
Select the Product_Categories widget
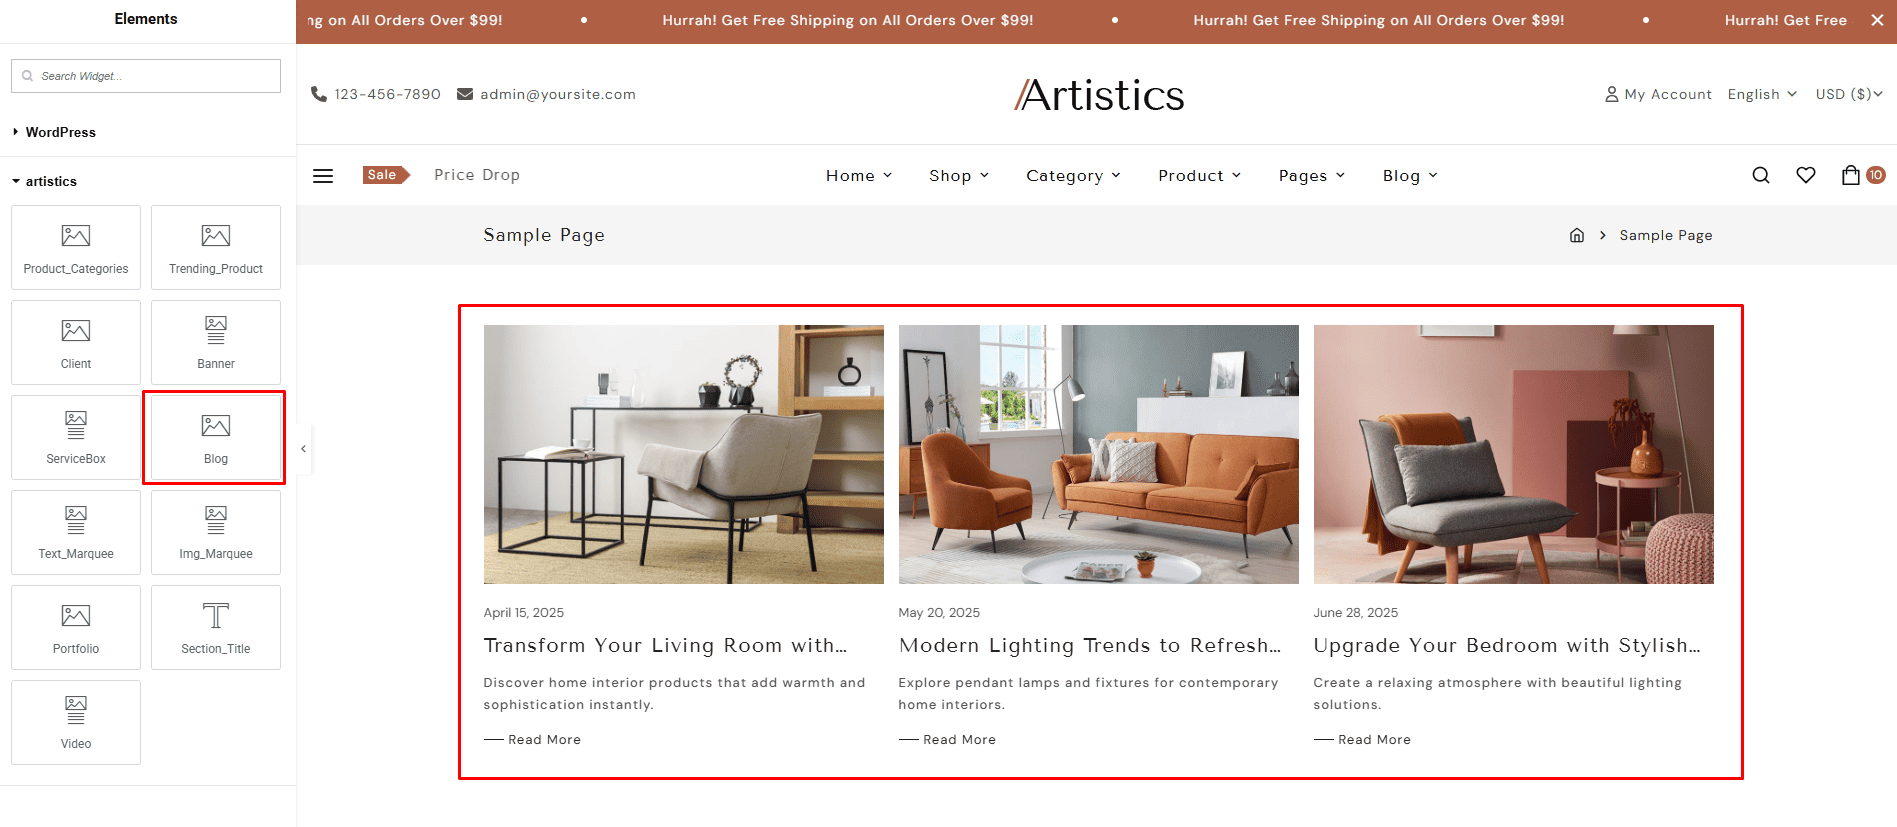click(x=76, y=248)
